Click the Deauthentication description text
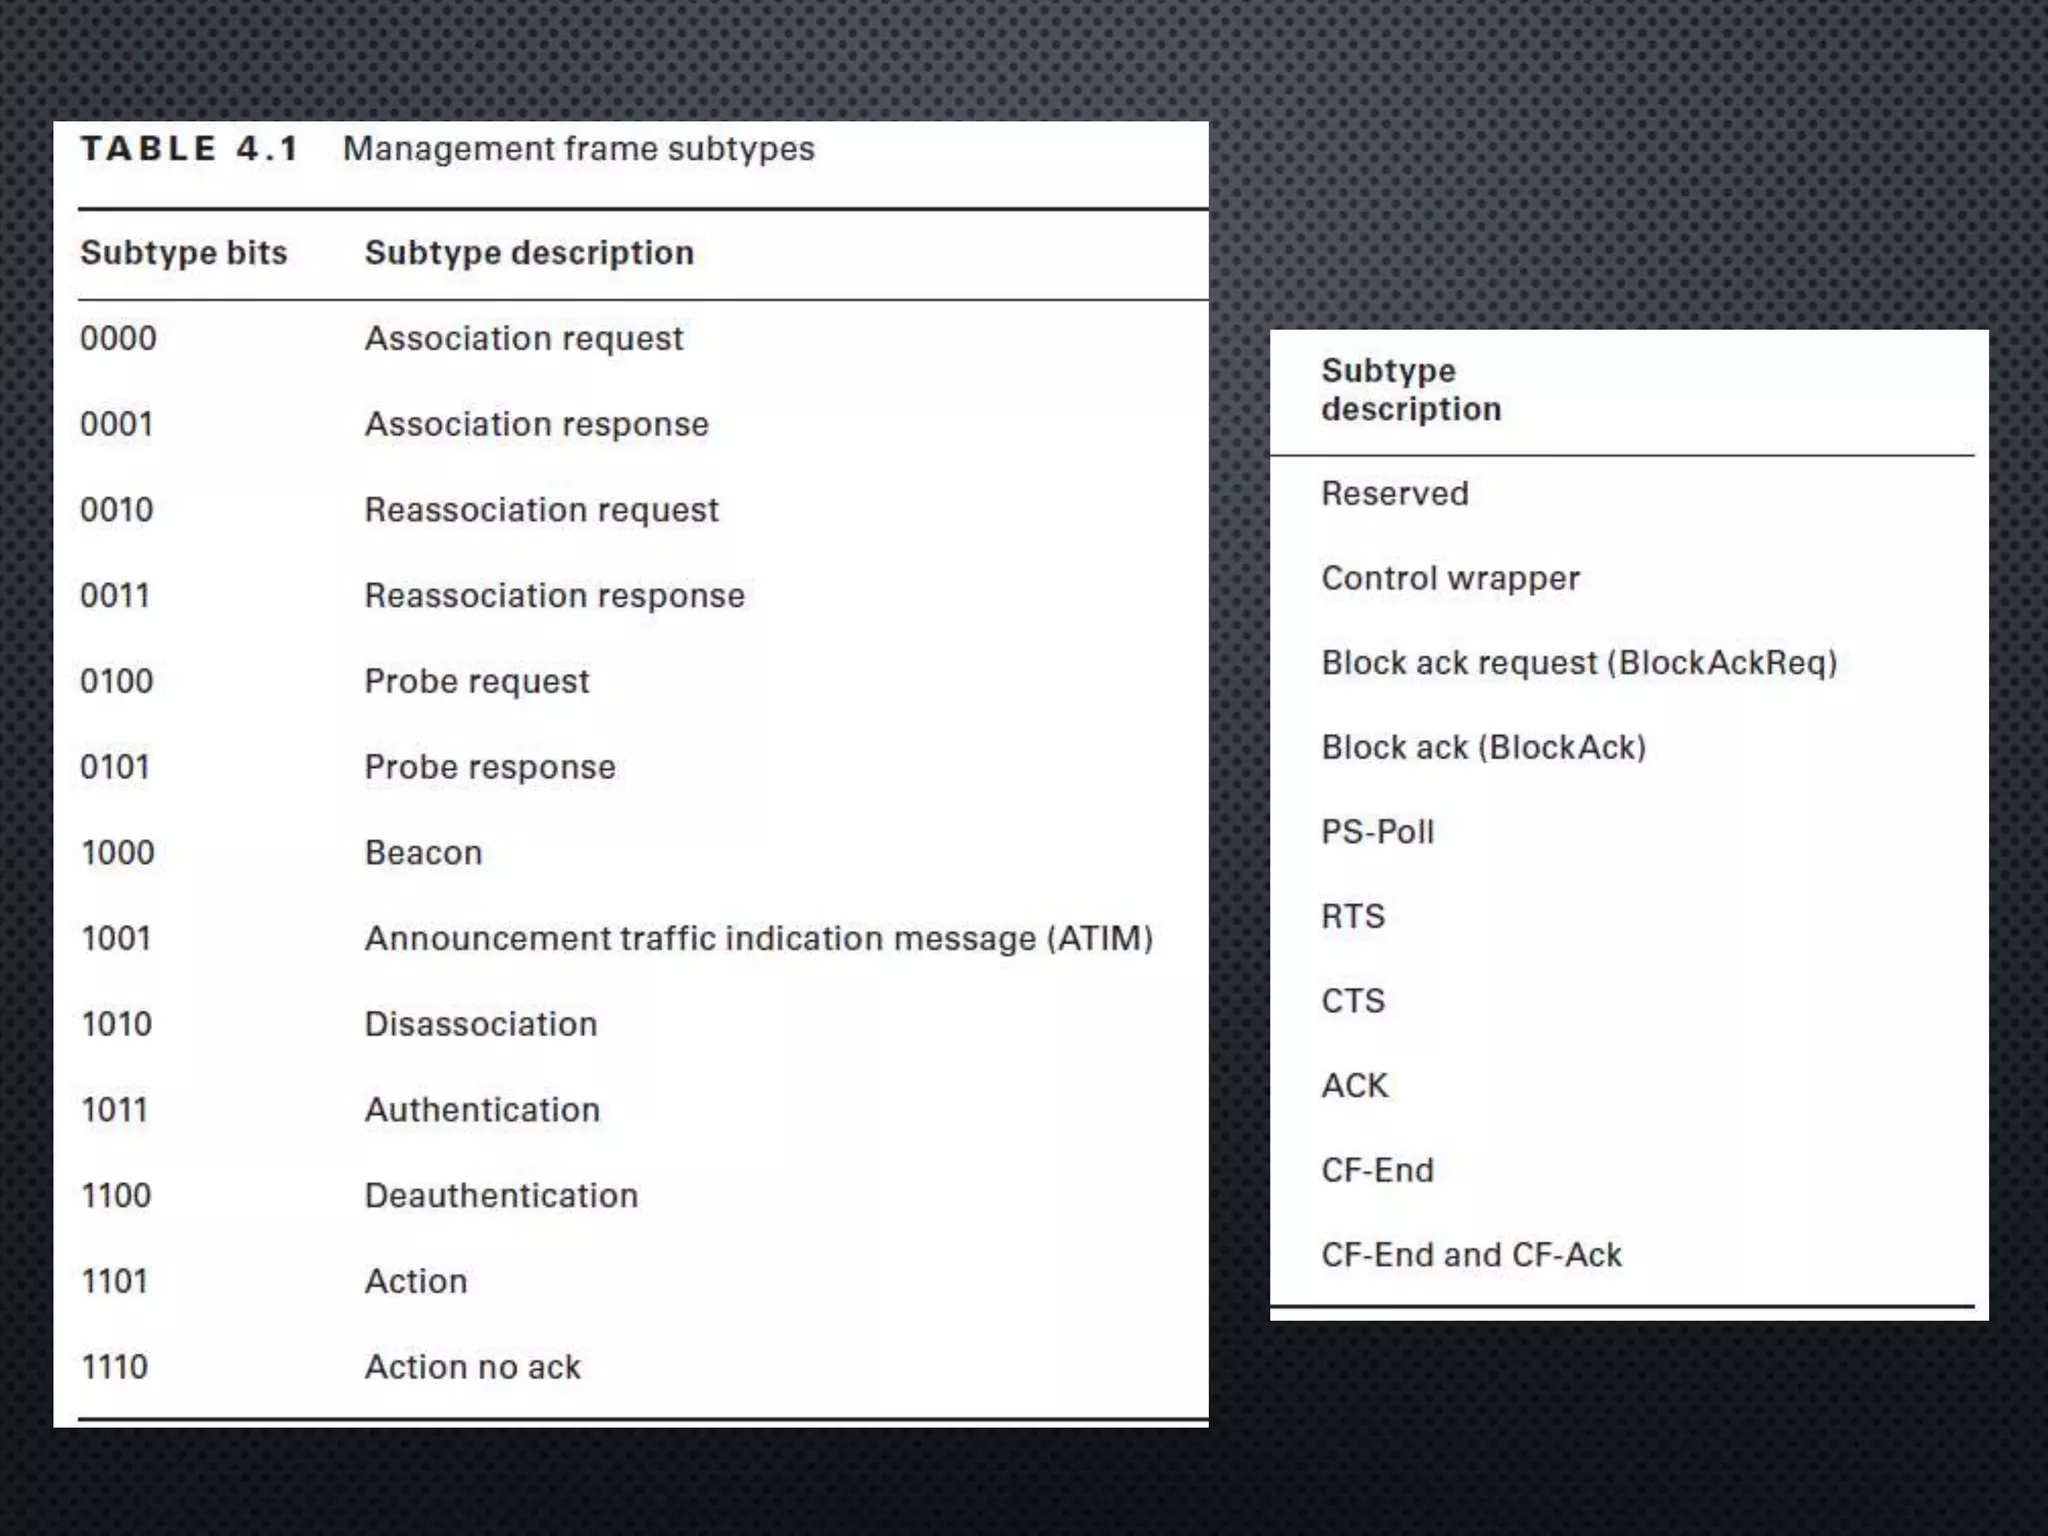The height and width of the screenshot is (1536, 2048). coord(500,1196)
